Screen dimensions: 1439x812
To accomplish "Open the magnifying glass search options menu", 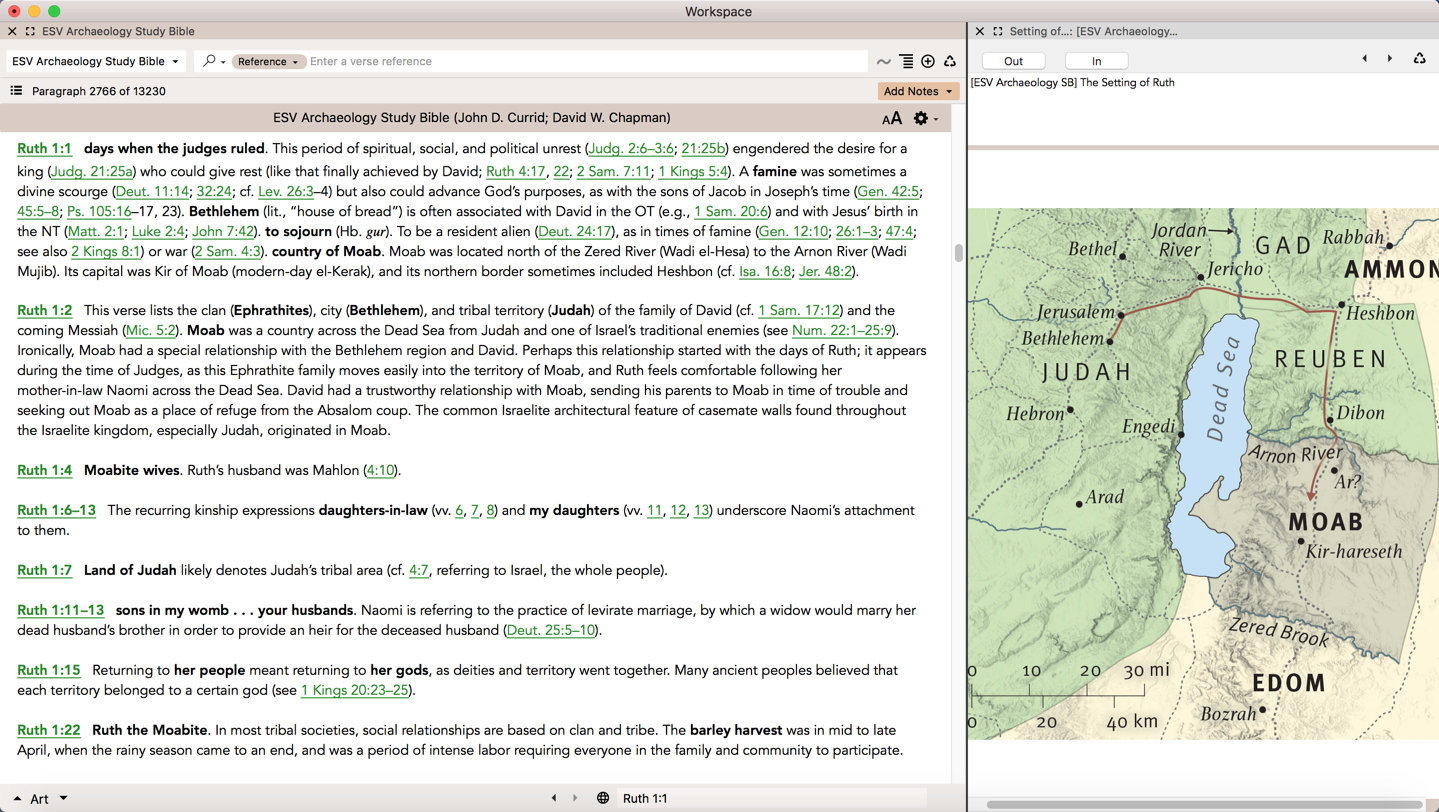I will pyautogui.click(x=213, y=62).
